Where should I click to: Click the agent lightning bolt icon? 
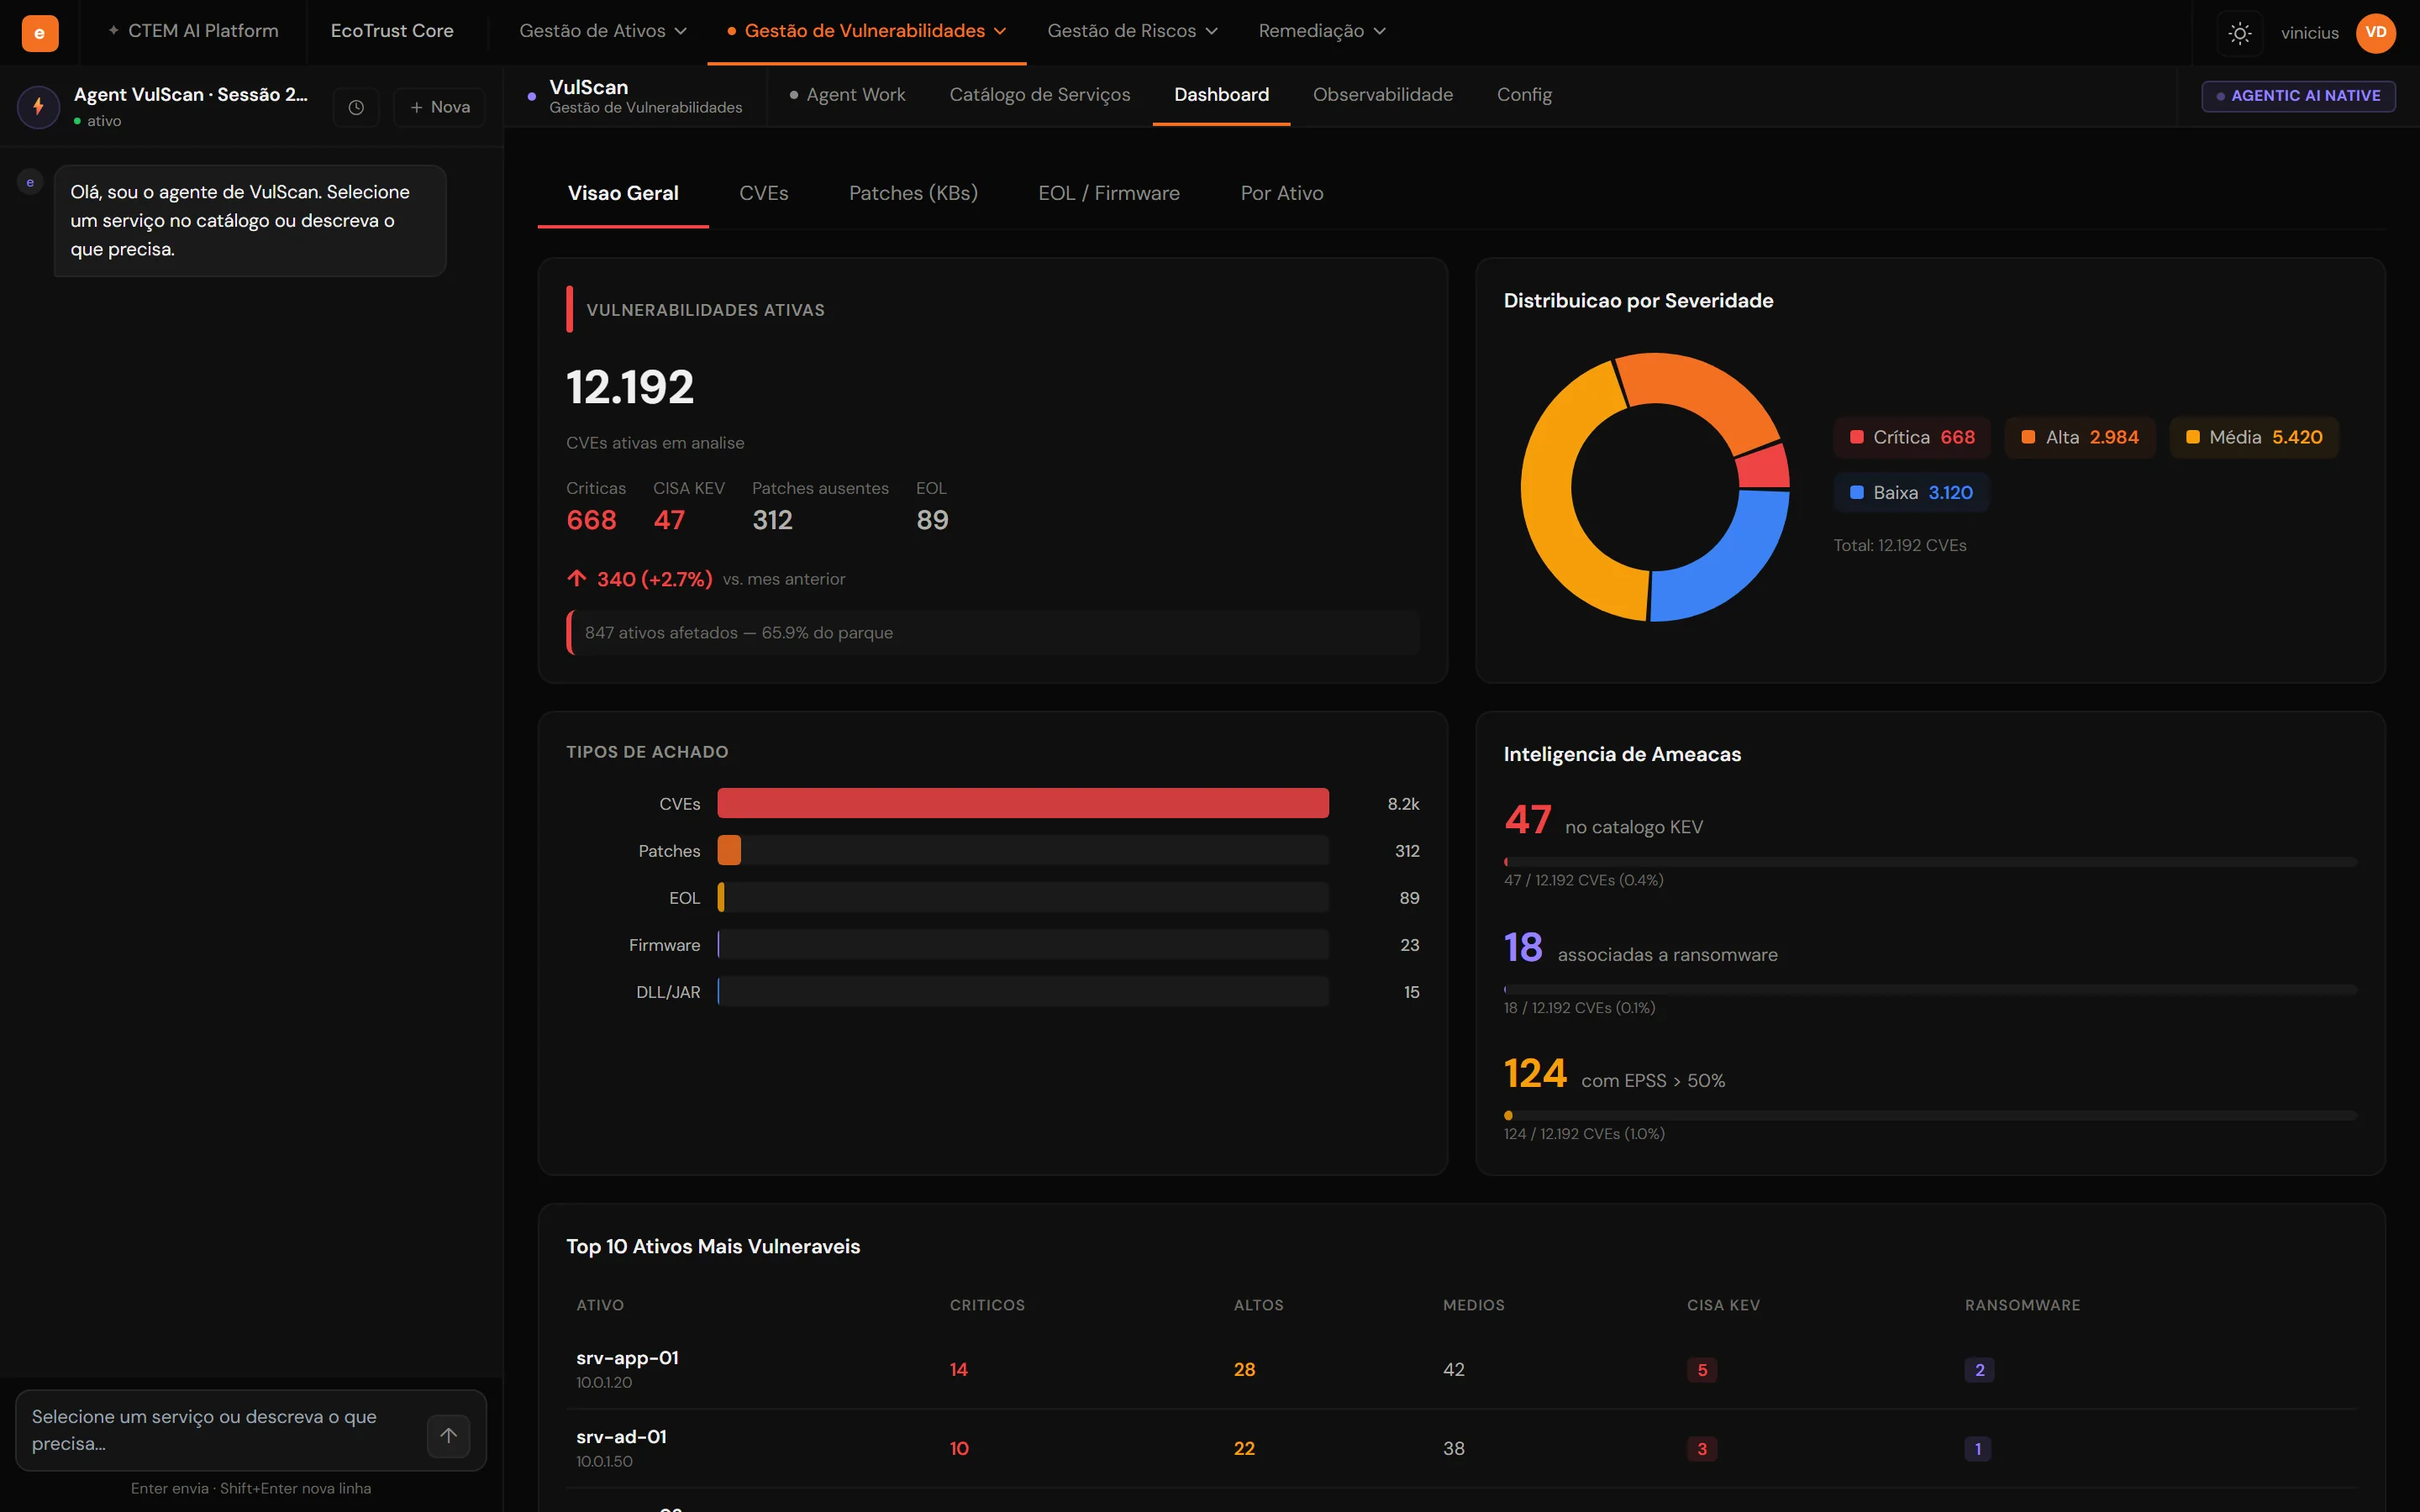(x=38, y=106)
